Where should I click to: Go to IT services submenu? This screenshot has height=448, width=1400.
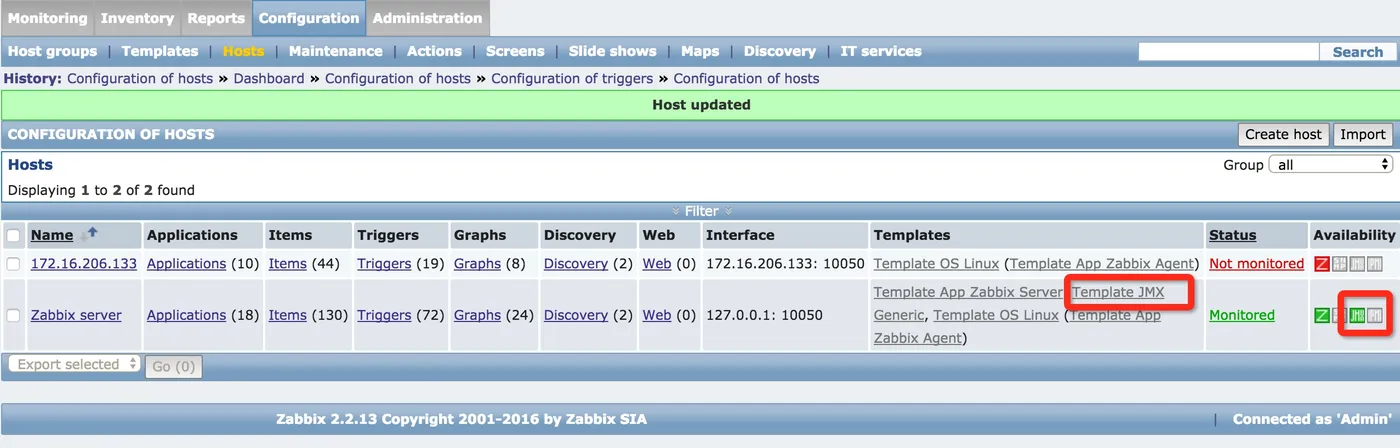pos(881,51)
